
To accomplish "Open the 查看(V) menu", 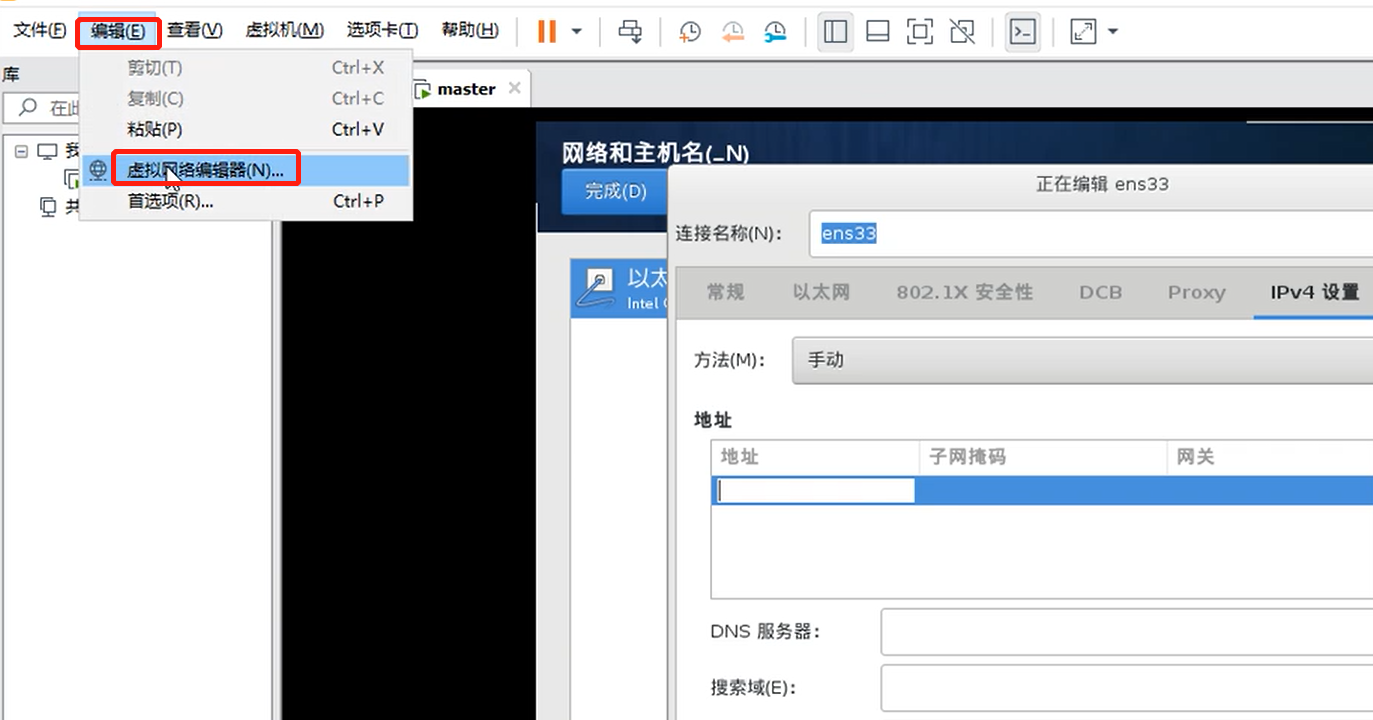I will pyautogui.click(x=194, y=31).
